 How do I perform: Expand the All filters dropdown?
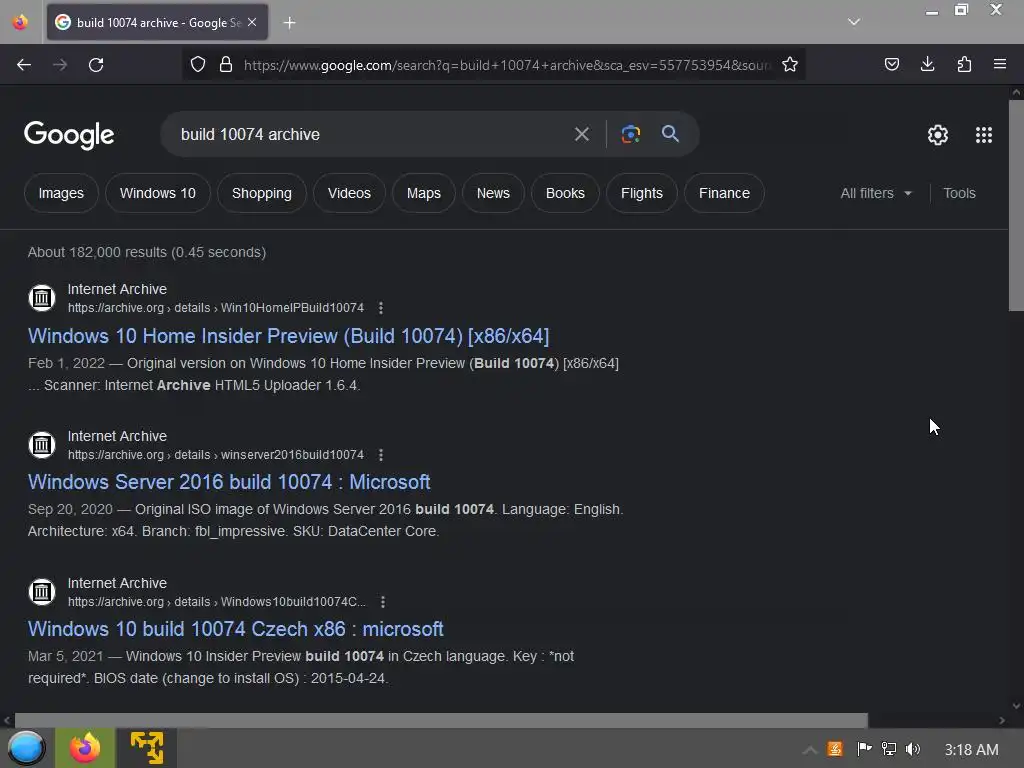[x=876, y=193]
